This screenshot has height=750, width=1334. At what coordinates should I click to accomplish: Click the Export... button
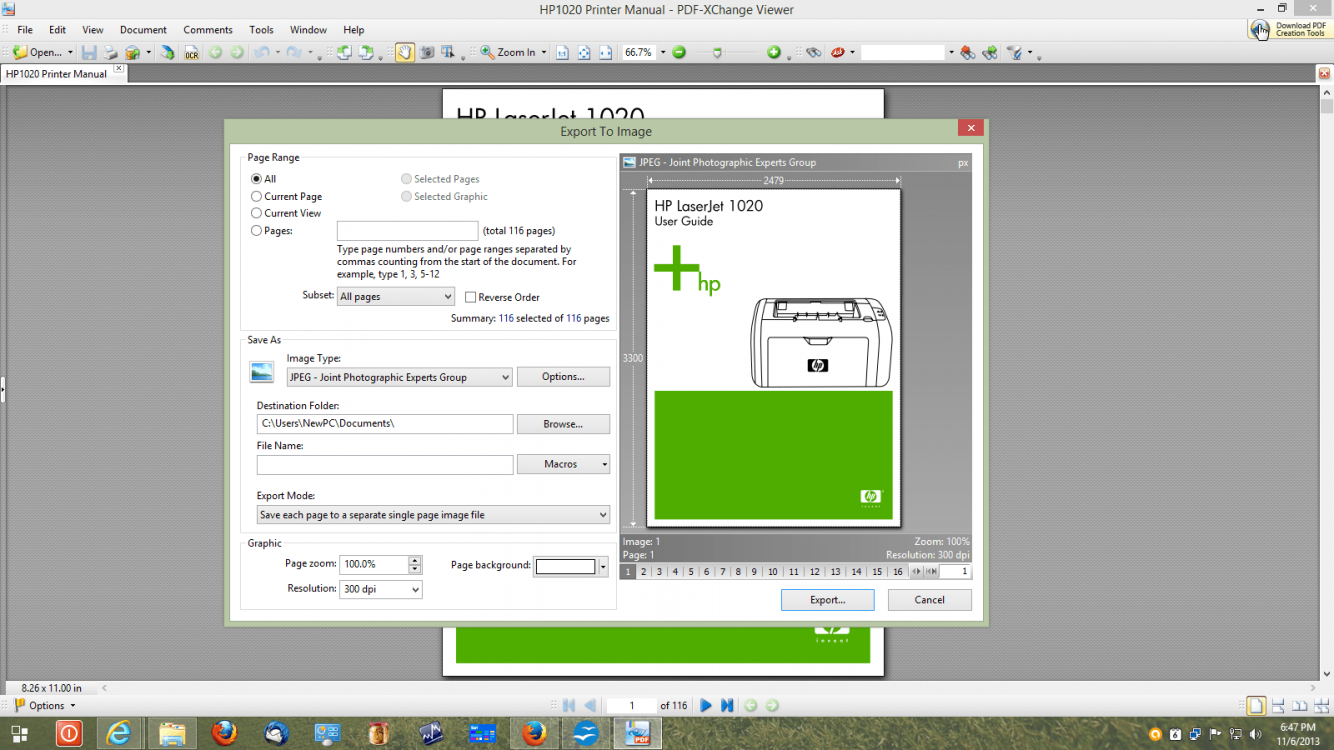pos(827,600)
